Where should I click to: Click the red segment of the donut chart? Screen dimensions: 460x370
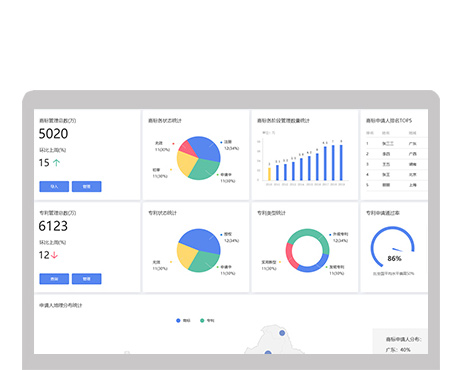point(291,256)
